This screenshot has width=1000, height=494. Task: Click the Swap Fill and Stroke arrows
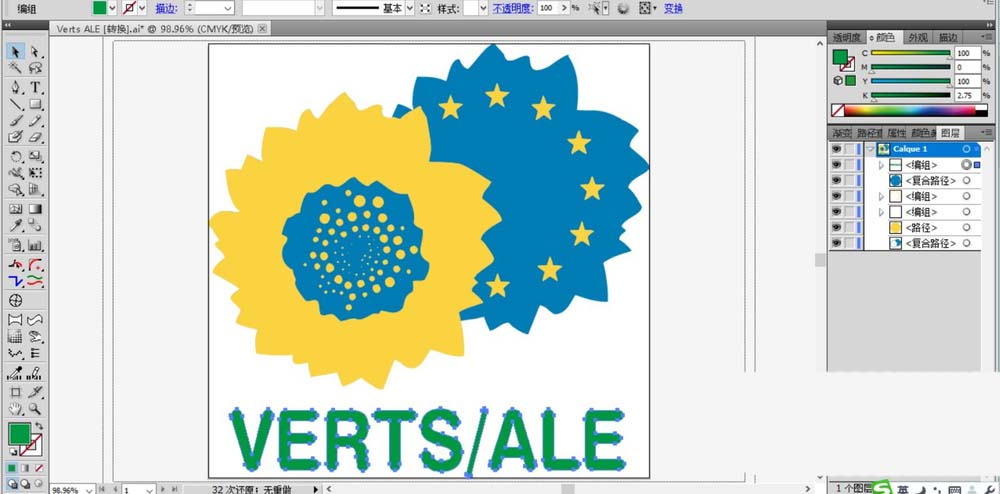point(40,426)
